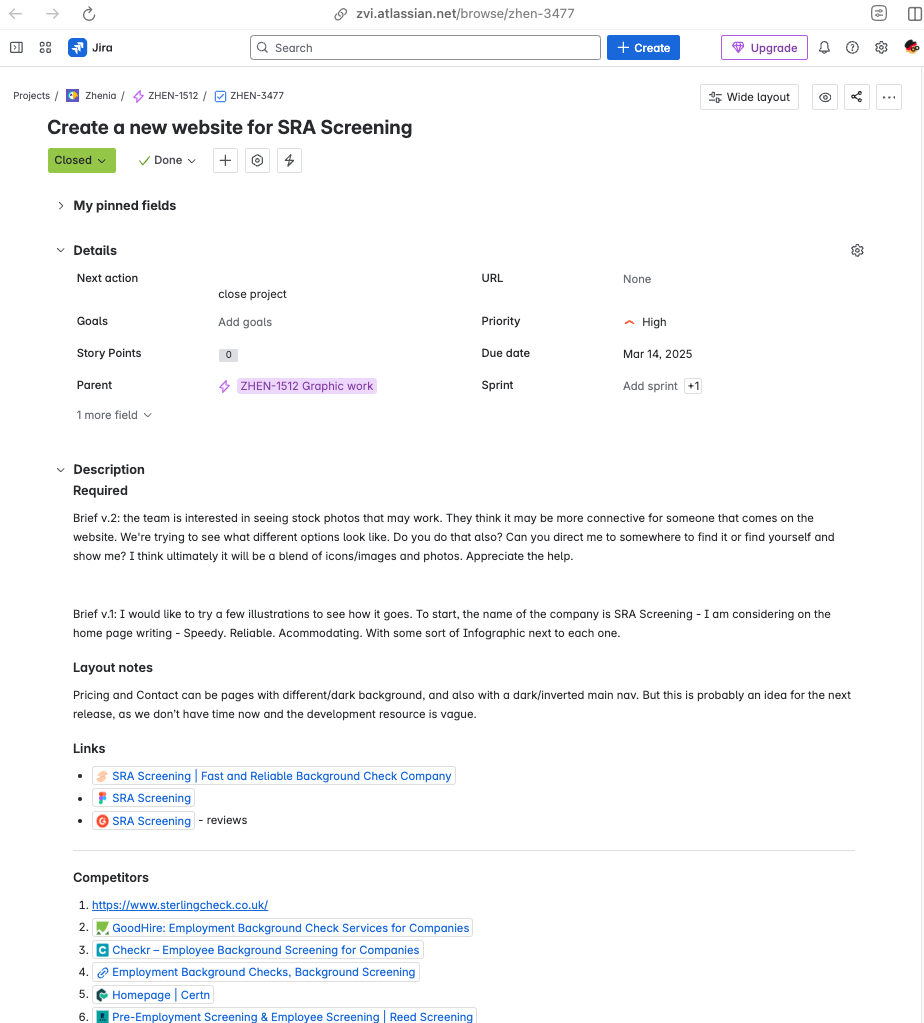The height and width of the screenshot is (1023, 924).
Task: Click the High priority arrow icon
Action: click(629, 322)
